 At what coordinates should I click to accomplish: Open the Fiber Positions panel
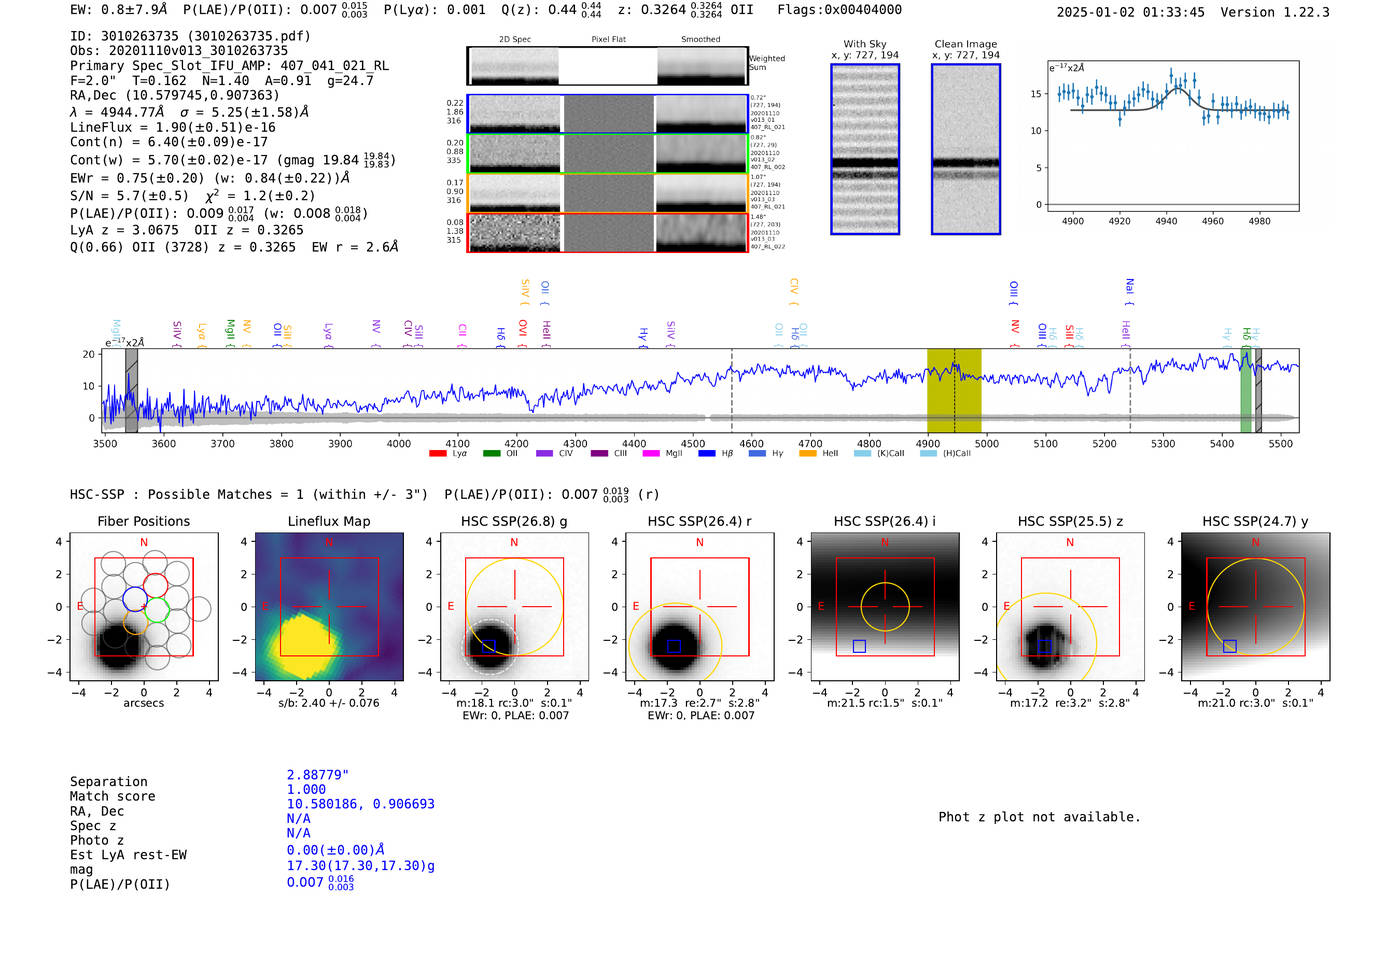tap(144, 607)
